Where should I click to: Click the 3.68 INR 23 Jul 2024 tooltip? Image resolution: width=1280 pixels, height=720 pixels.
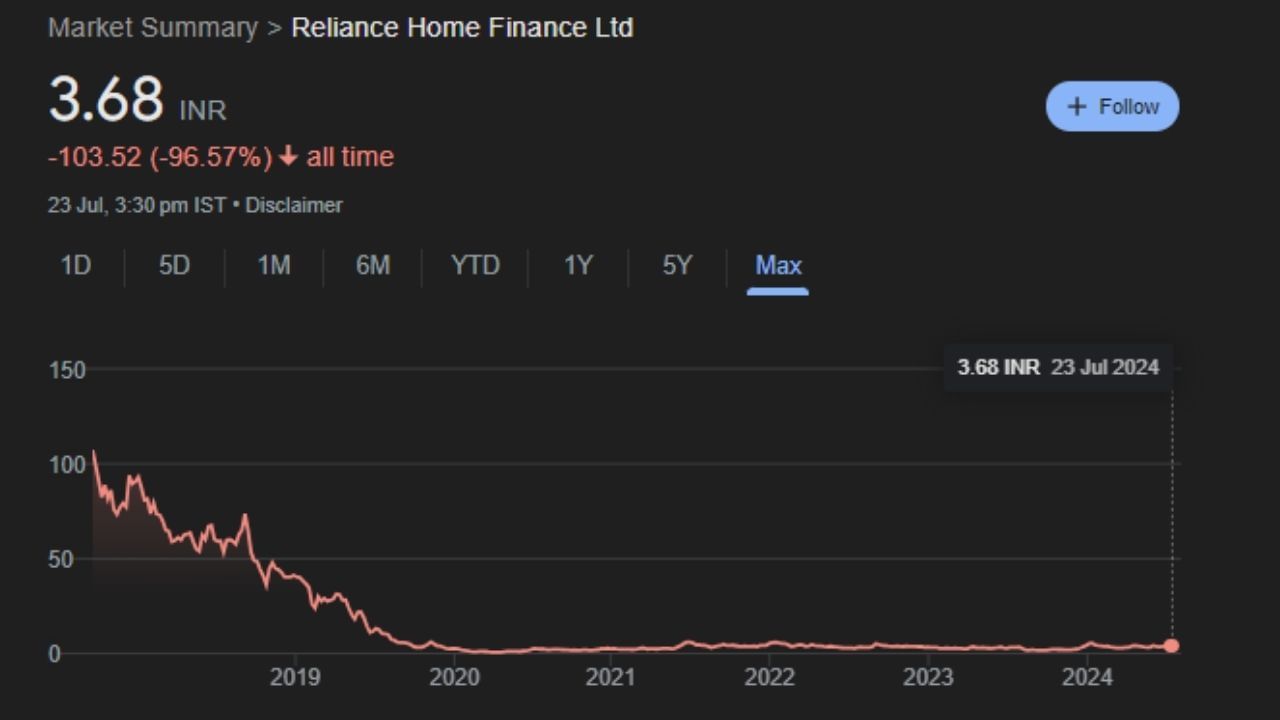(x=1058, y=367)
